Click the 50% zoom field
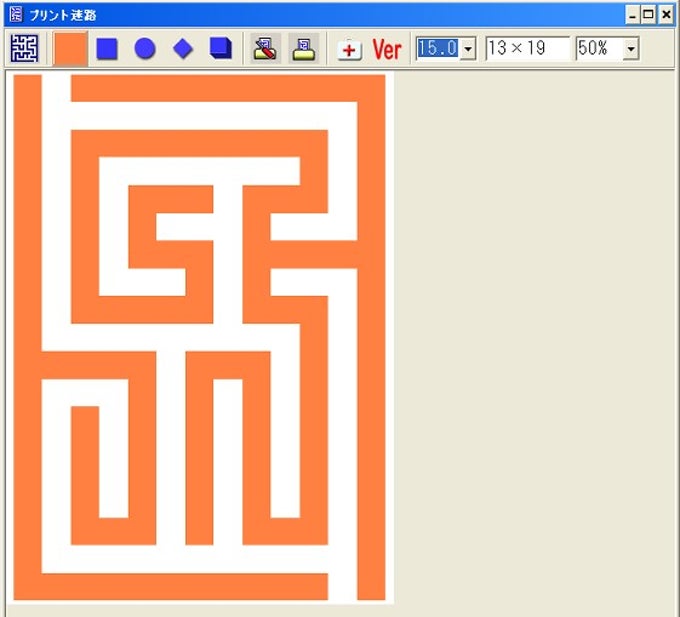680x617 pixels. [600, 48]
